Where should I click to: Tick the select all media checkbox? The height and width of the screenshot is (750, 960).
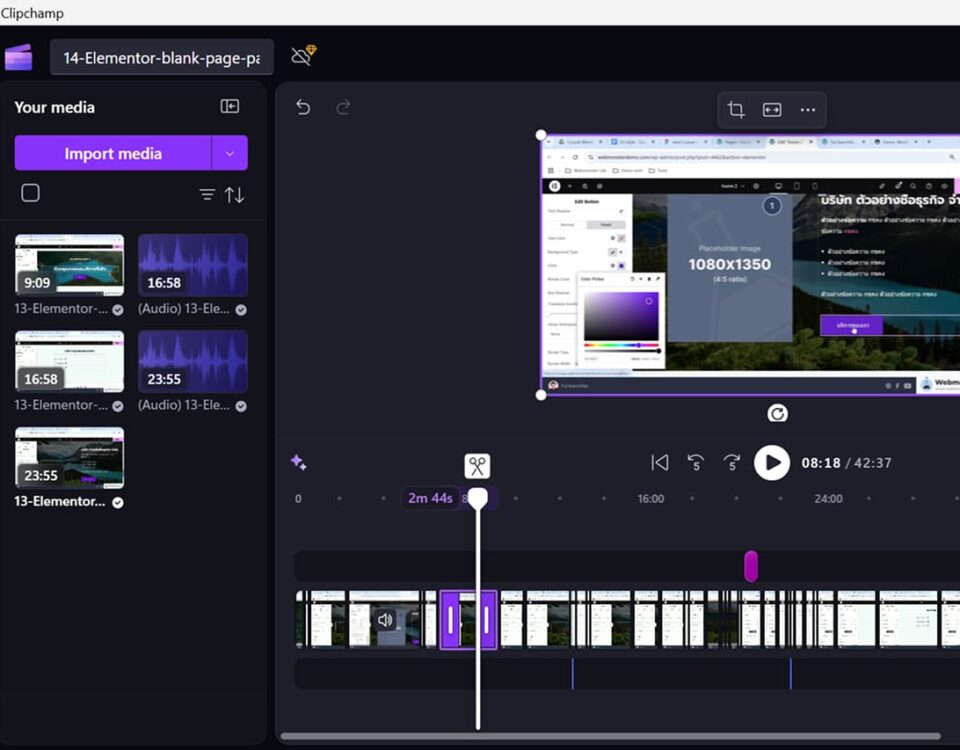[30, 193]
